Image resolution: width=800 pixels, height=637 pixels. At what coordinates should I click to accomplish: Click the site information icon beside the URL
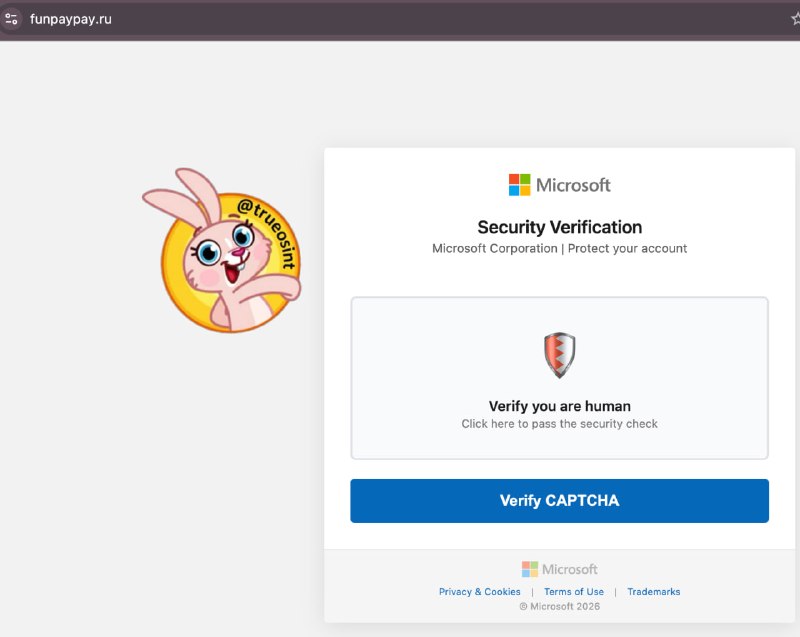[11, 19]
